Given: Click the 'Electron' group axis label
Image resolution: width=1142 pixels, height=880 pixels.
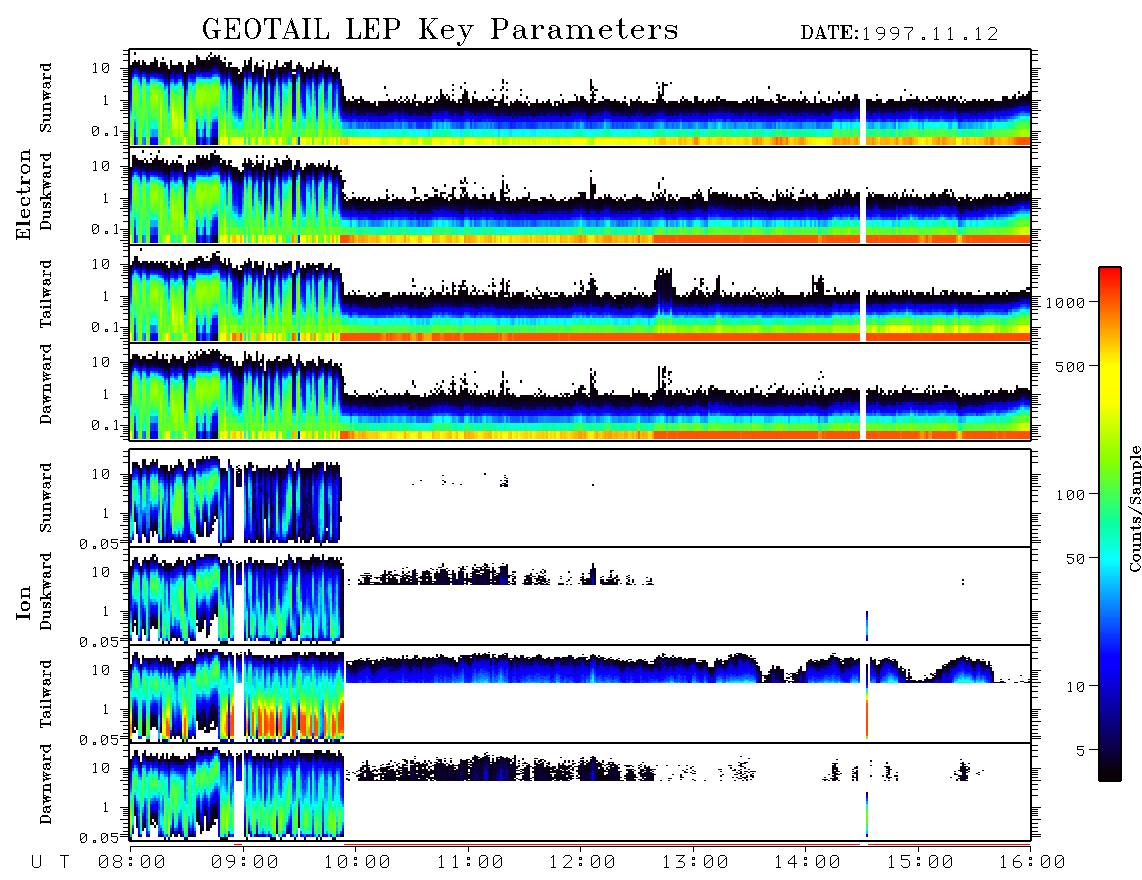Looking at the screenshot, I should 24,194.
